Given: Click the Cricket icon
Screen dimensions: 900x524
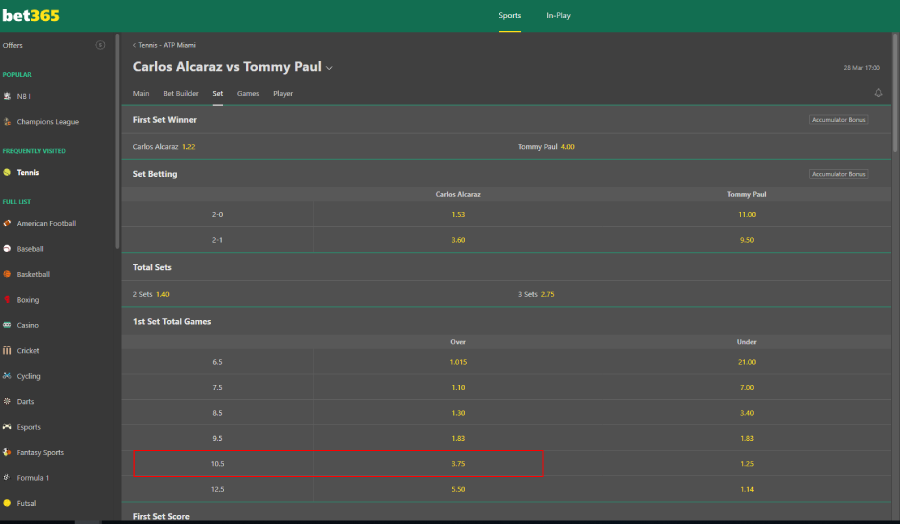Looking at the screenshot, I should [x=7, y=350].
